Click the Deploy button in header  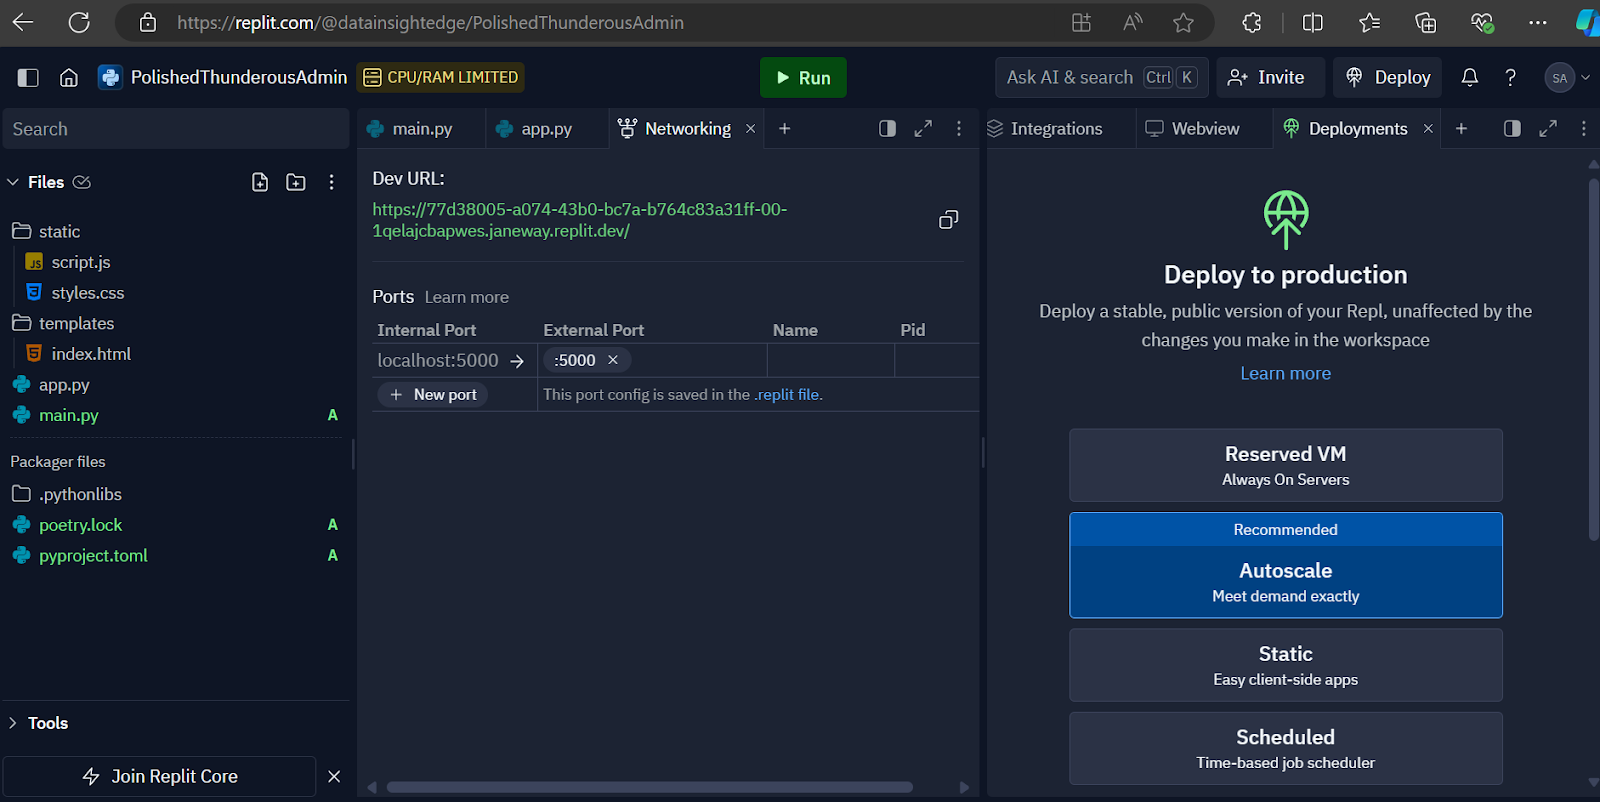1387,77
